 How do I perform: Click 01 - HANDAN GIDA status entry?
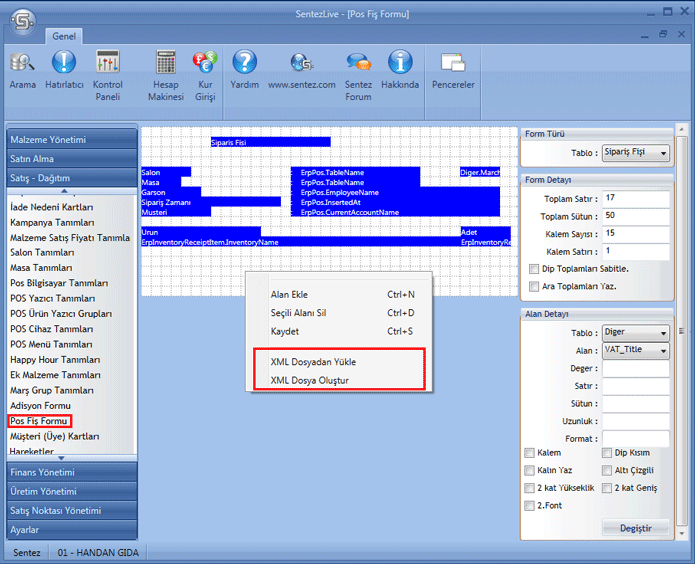point(98,552)
